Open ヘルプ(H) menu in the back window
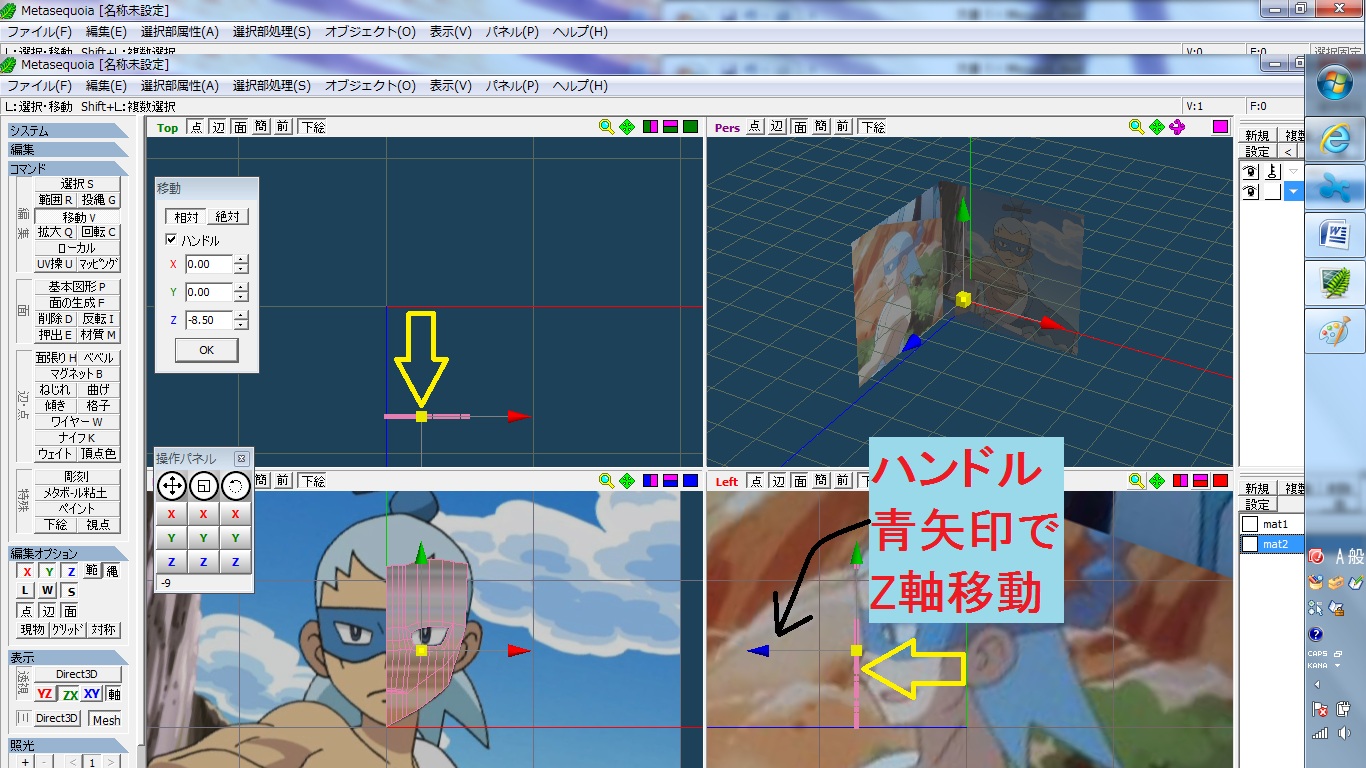1366x768 pixels. 580,31
